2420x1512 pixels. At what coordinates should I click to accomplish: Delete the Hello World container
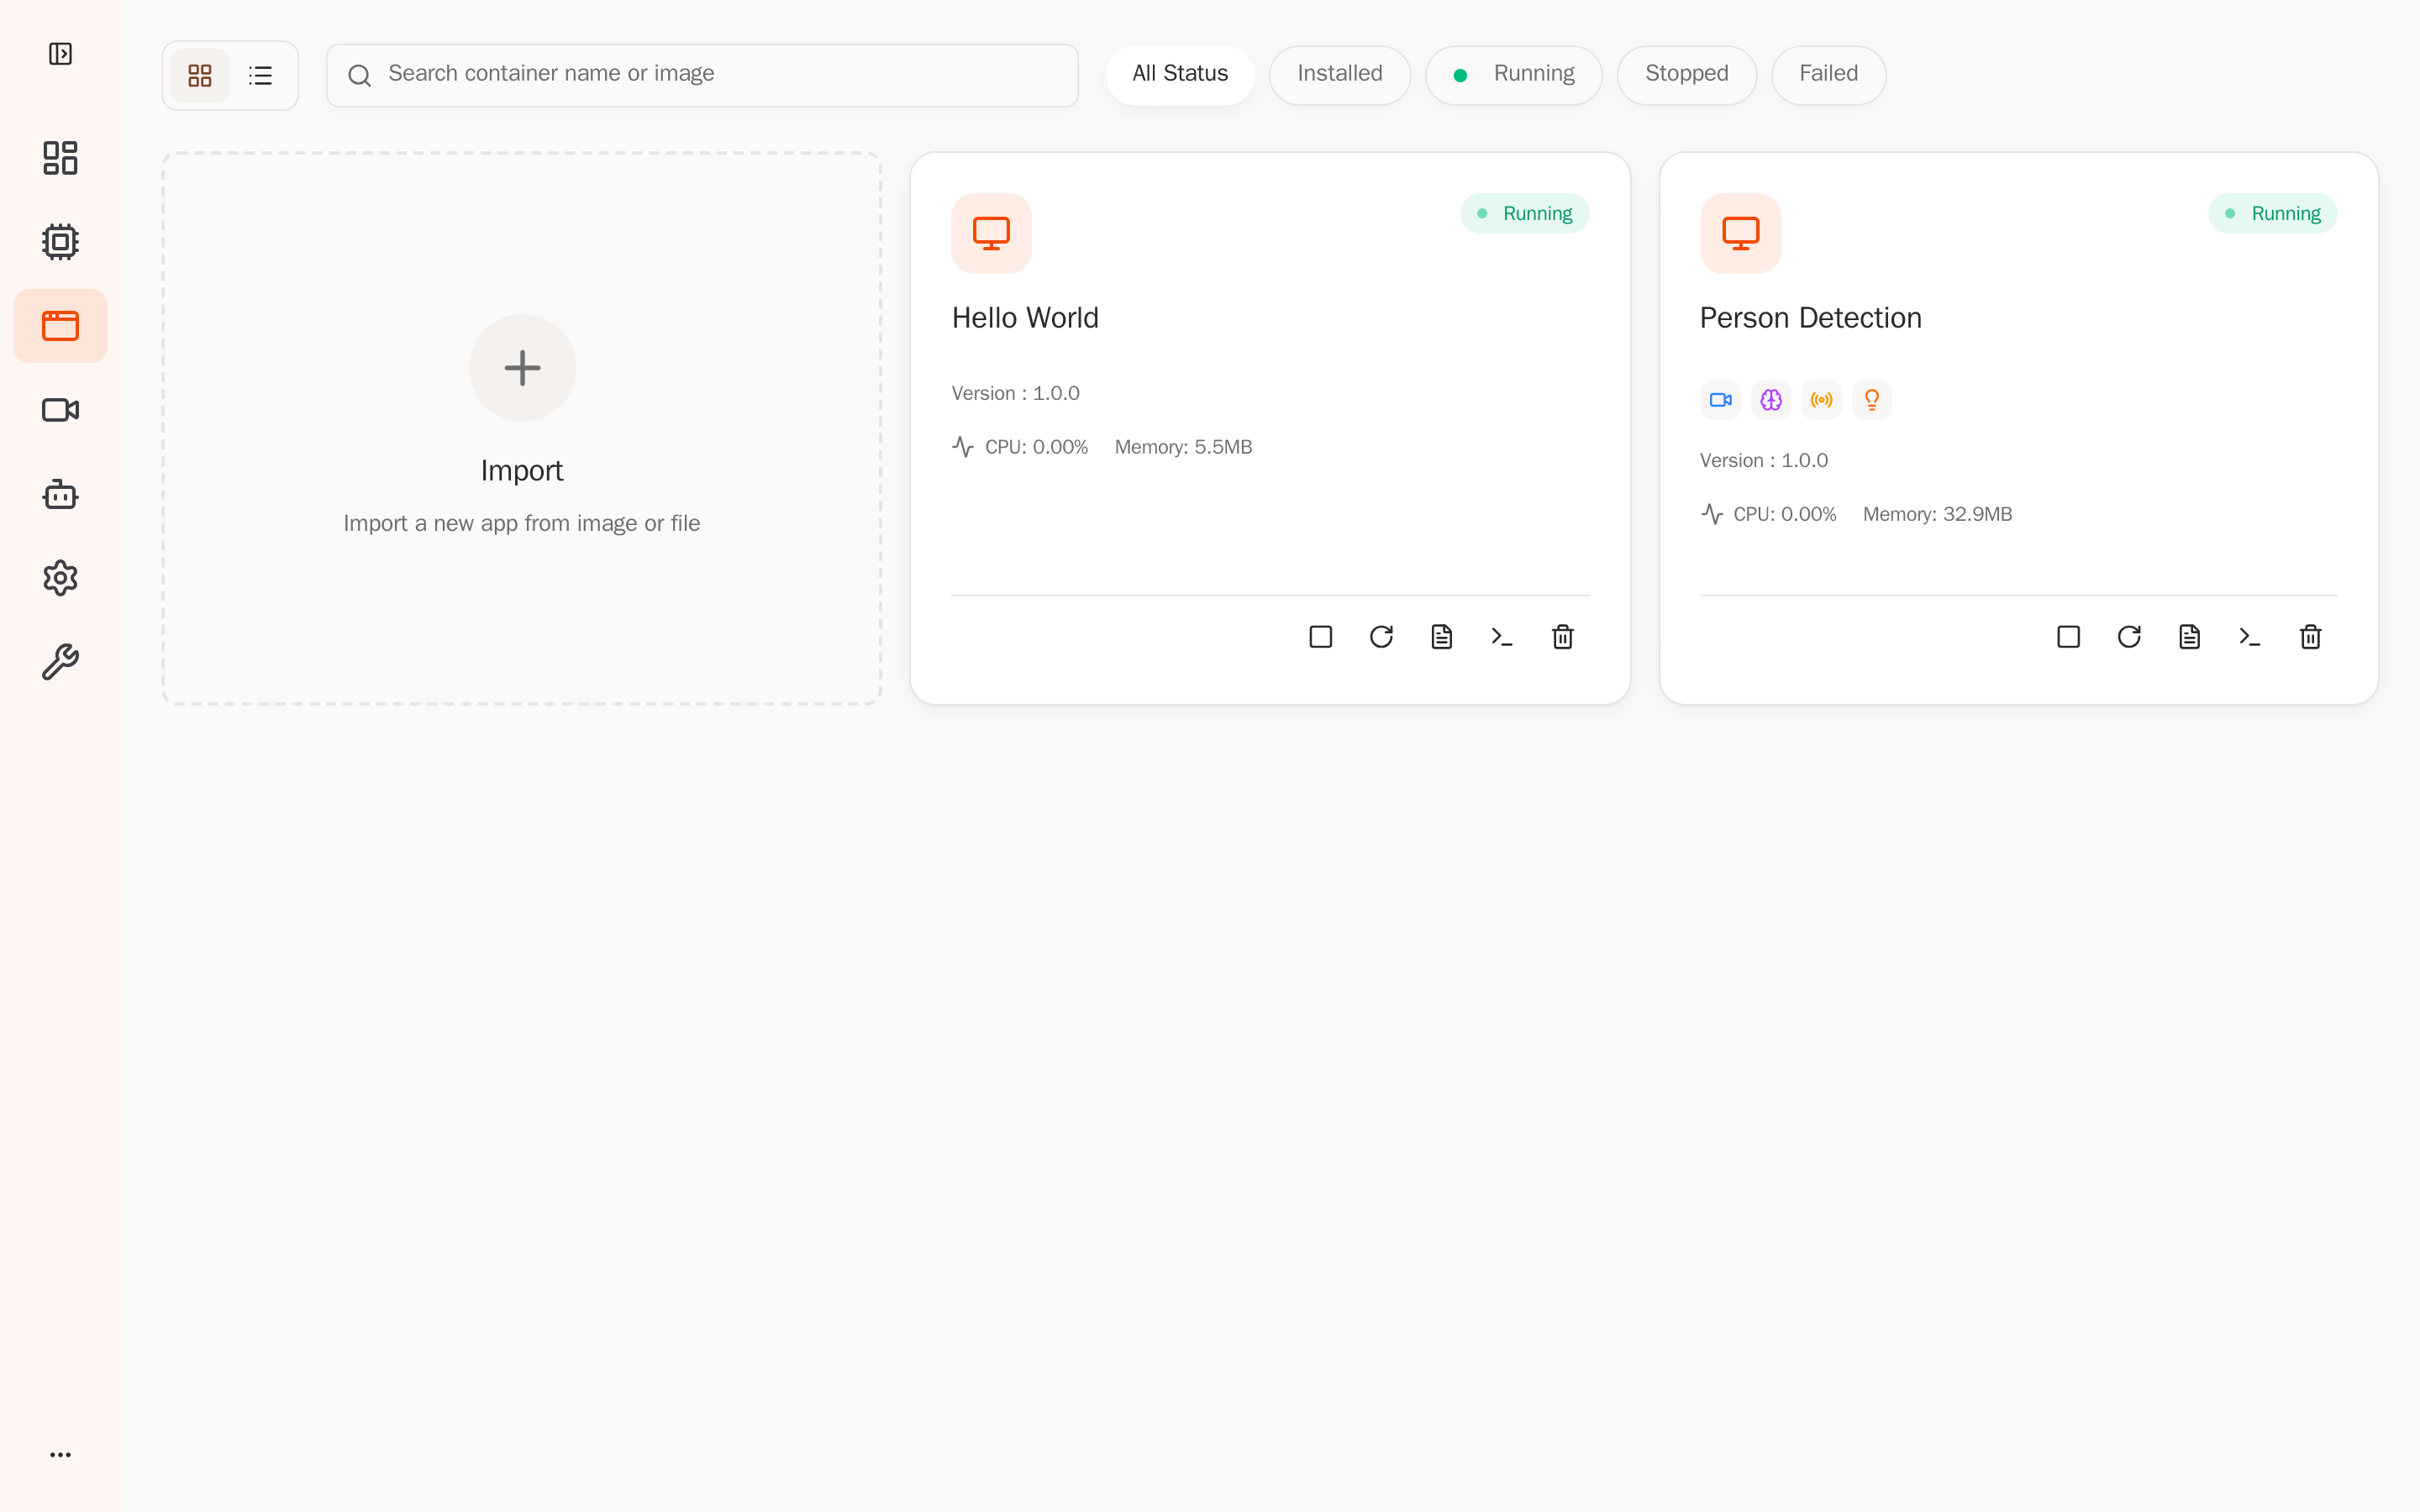(1562, 637)
